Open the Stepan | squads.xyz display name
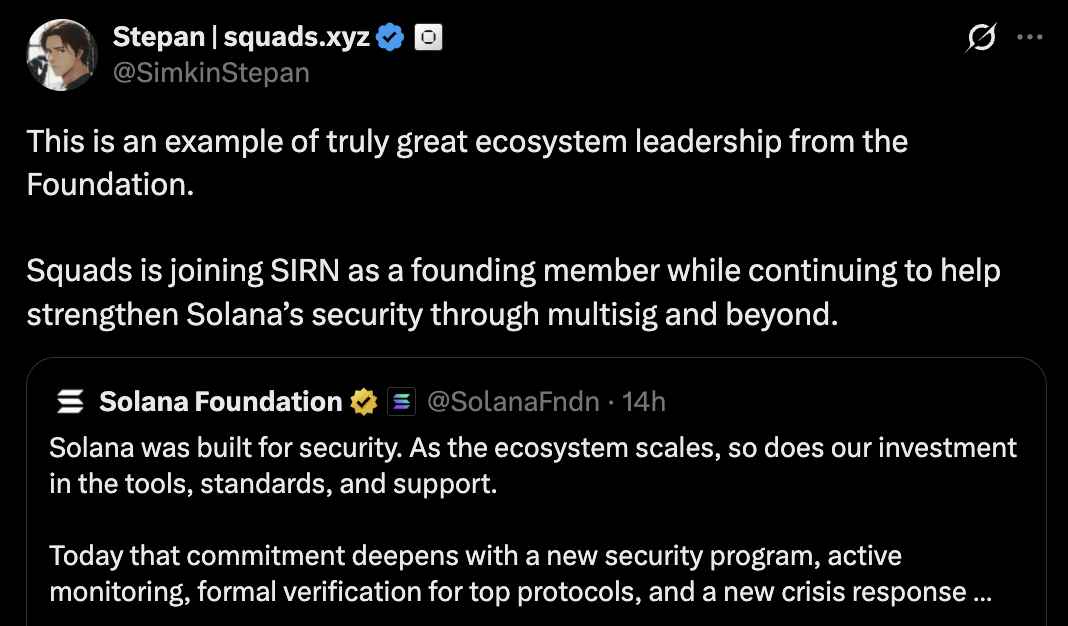This screenshot has height=626, width=1068. tap(241, 38)
